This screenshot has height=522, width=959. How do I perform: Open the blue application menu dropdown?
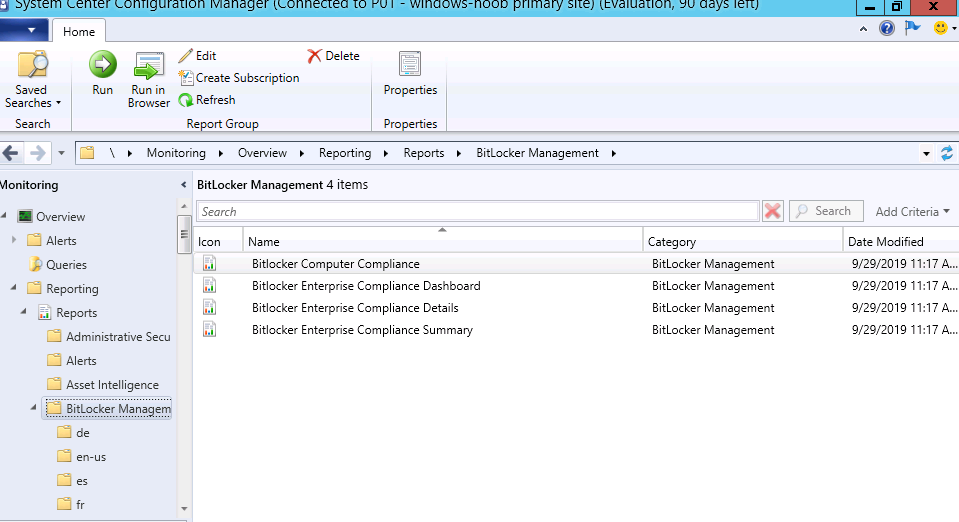(24, 30)
